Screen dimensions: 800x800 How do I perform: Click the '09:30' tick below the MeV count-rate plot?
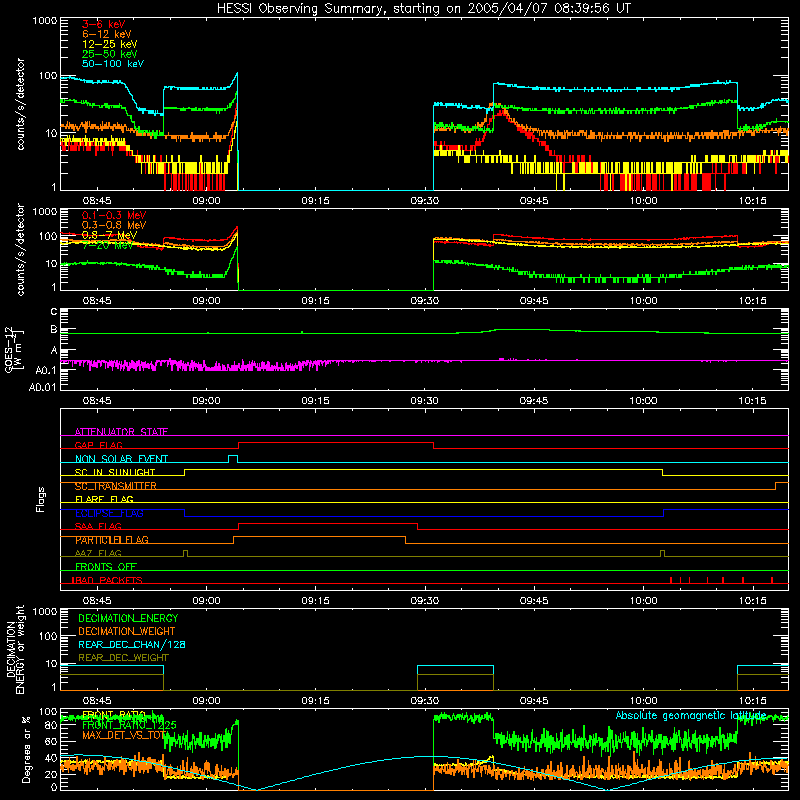(x=424, y=301)
